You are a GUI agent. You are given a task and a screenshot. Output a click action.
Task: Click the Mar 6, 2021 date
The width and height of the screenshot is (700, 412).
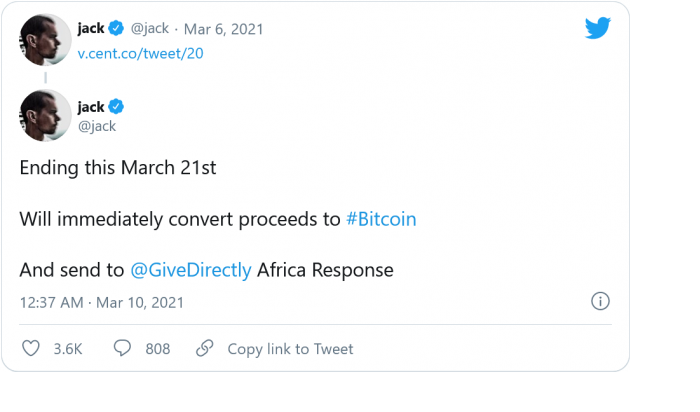tap(226, 29)
